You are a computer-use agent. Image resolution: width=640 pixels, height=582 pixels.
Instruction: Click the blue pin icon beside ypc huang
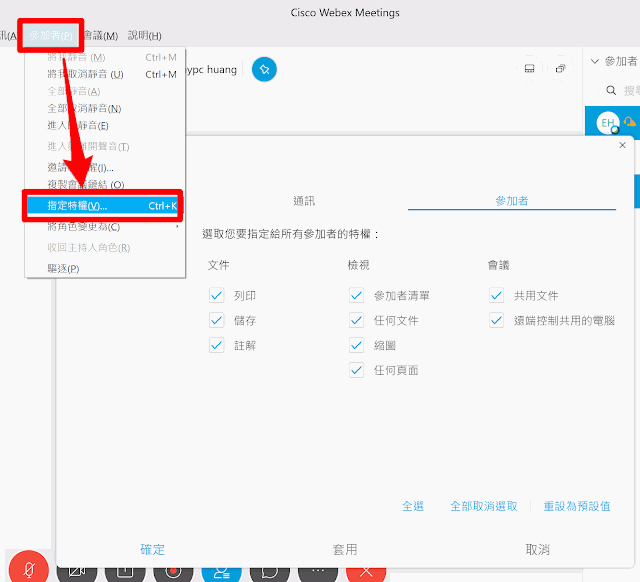pyautogui.click(x=264, y=69)
